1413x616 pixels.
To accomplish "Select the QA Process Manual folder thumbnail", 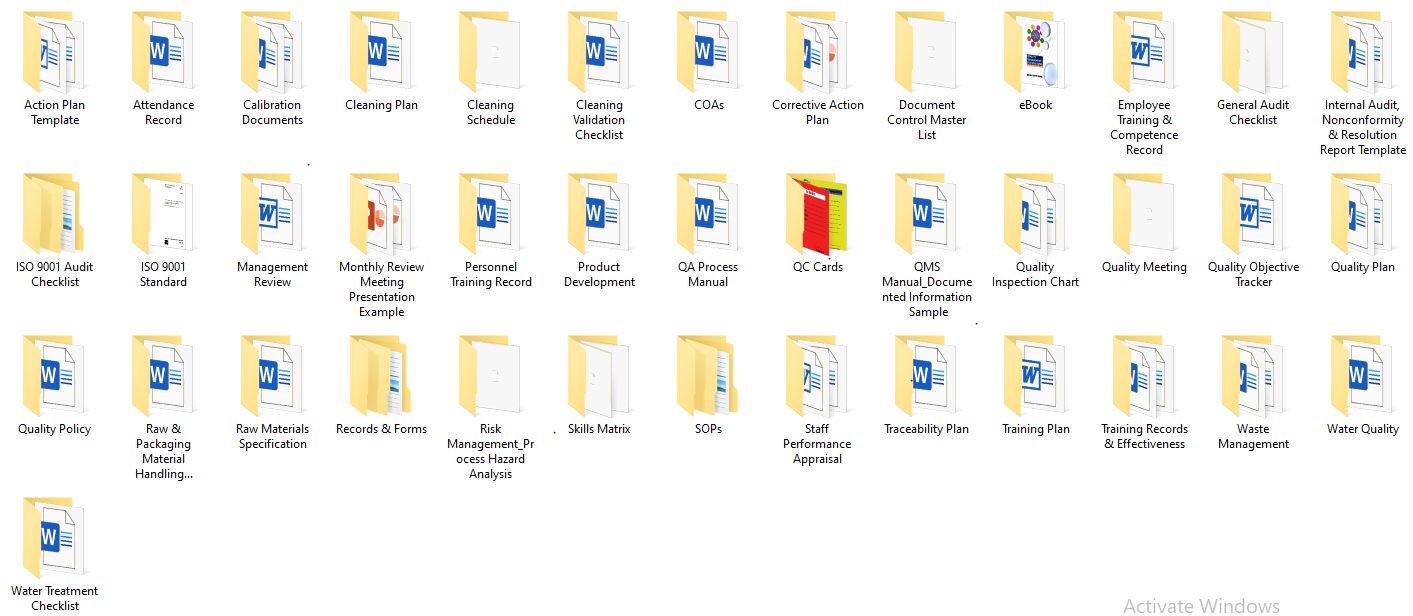I will (x=708, y=215).
